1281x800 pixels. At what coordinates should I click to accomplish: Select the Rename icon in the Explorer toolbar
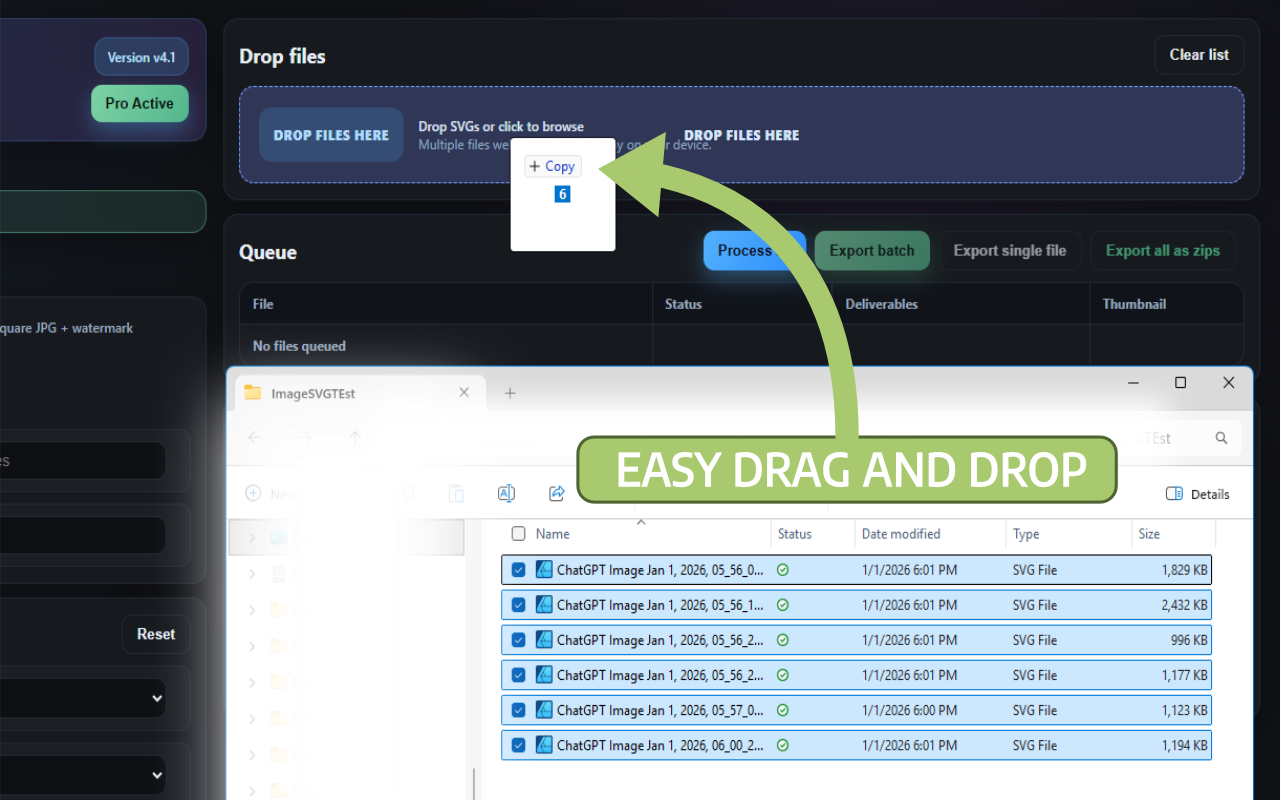pos(506,493)
